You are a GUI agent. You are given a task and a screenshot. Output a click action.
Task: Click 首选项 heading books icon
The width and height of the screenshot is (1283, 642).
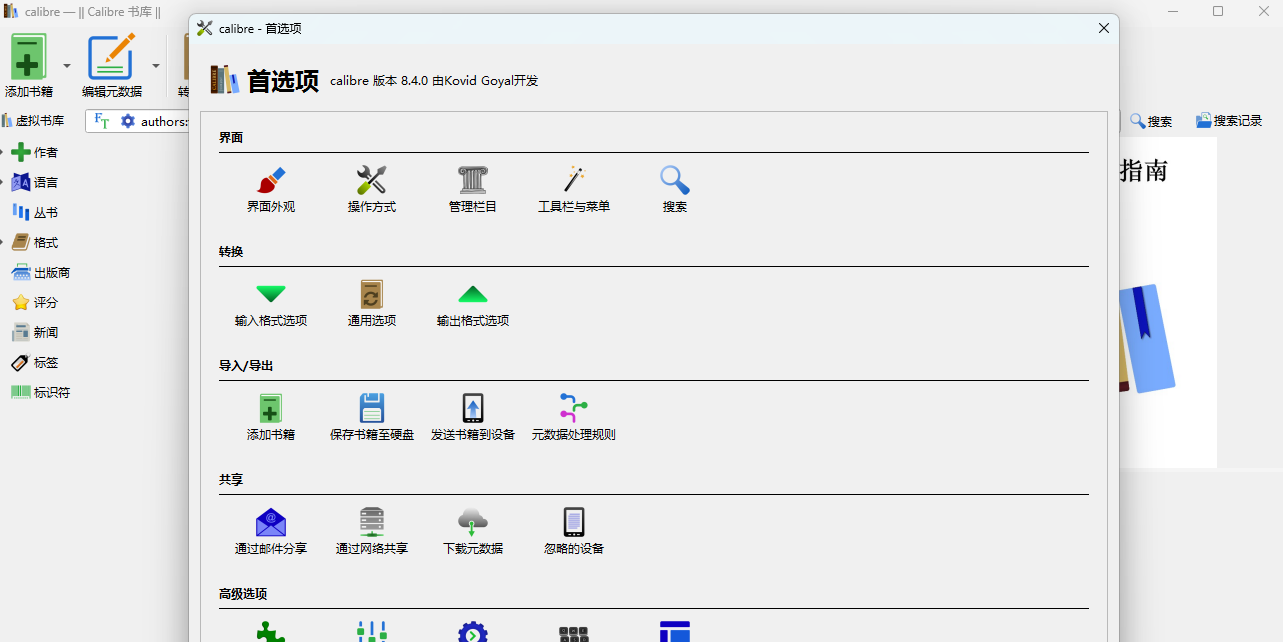(x=225, y=80)
